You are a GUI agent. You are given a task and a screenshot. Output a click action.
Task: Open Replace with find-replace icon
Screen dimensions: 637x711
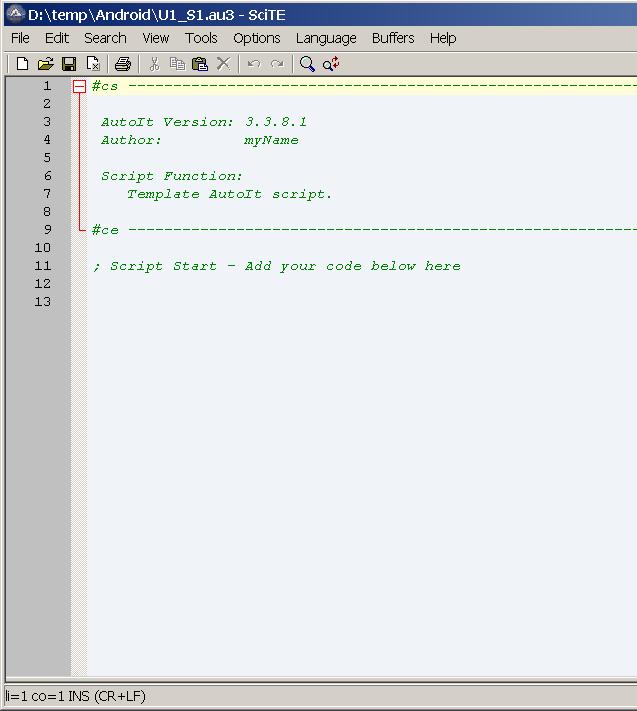point(331,64)
